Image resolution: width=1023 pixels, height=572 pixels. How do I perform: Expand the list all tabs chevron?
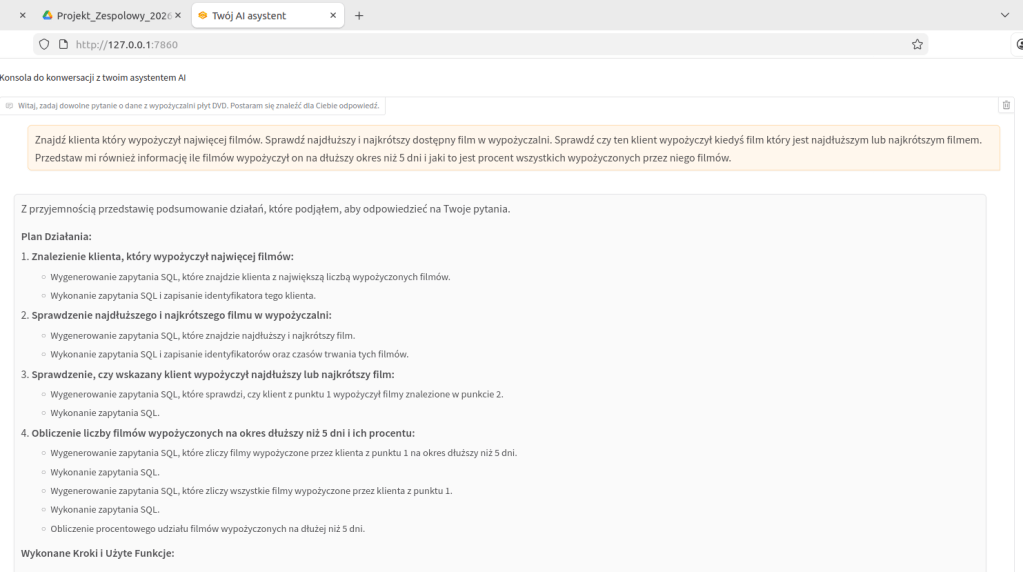click(1005, 16)
